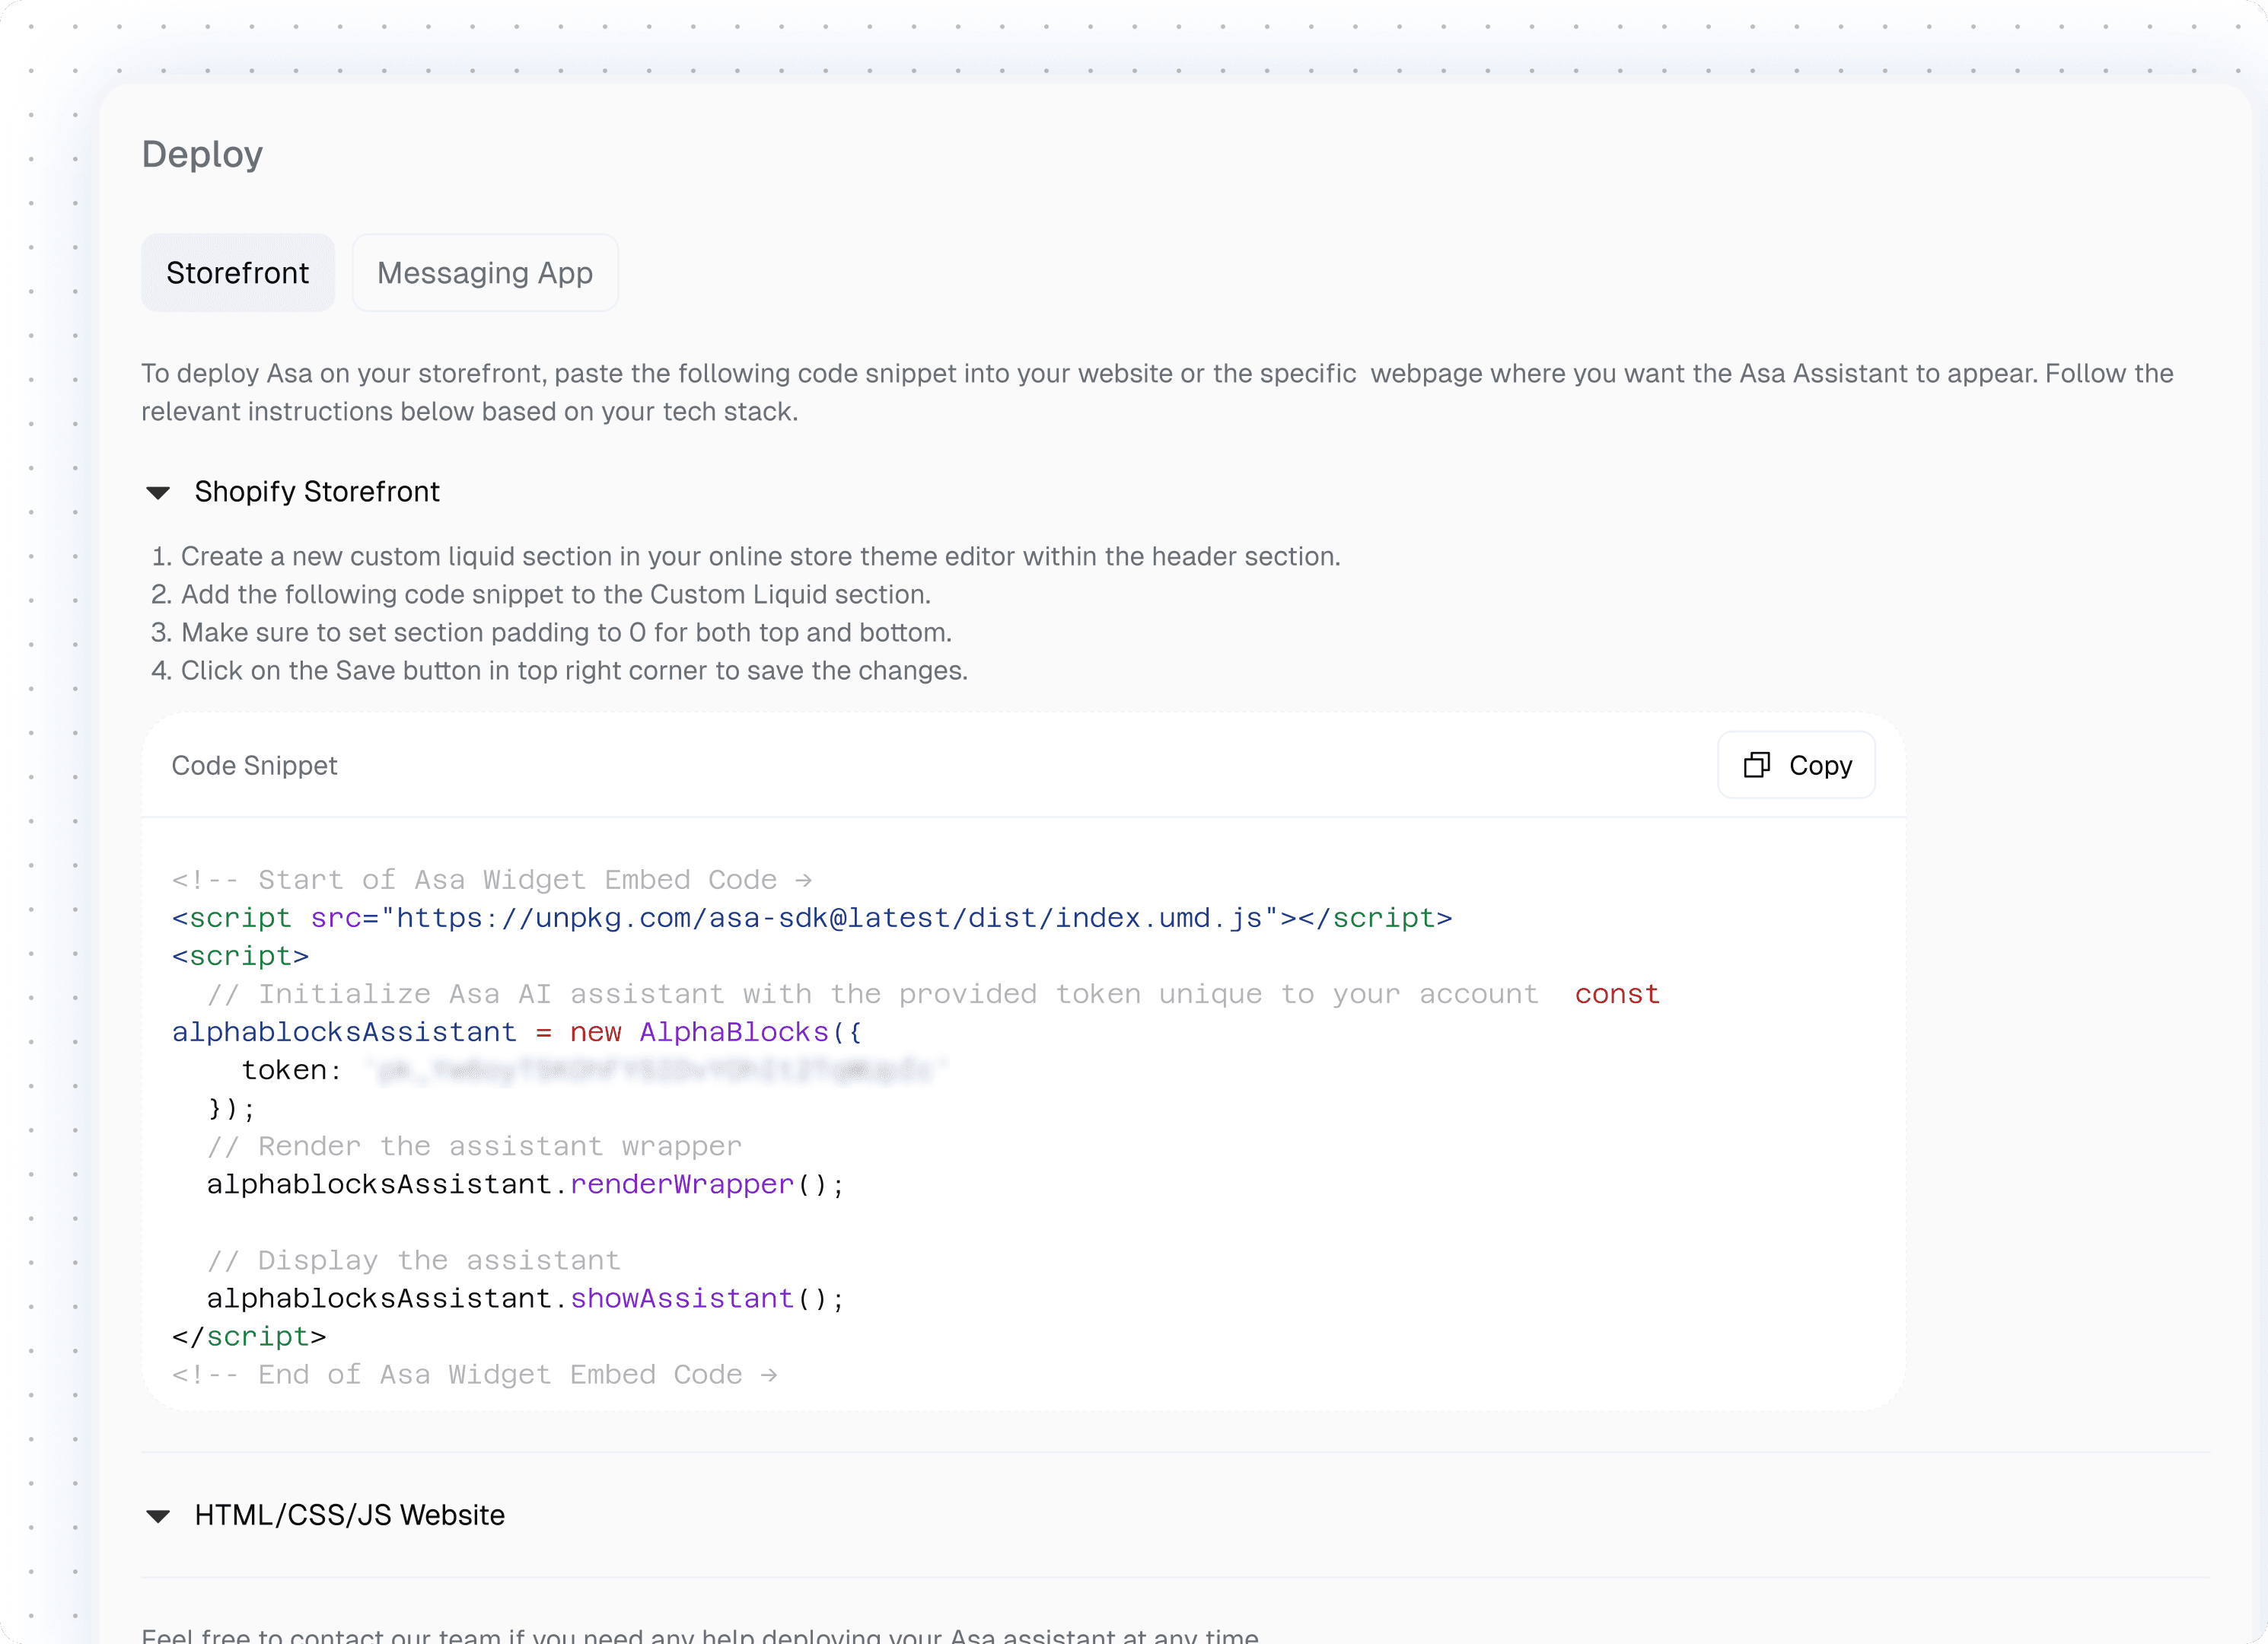The image size is (2268, 1644).
Task: Click the '// Display the assistant' comment
Action: 413,1260
